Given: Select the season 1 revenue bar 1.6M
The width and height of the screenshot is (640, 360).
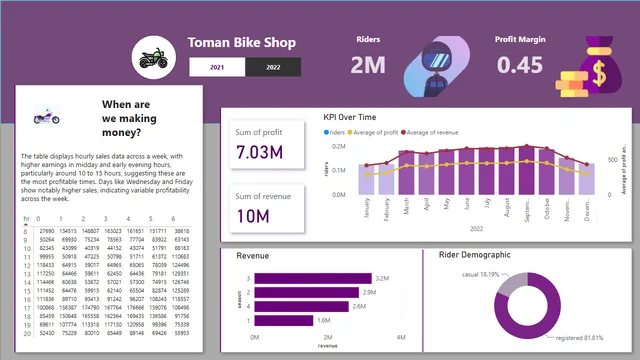Looking at the screenshot, I should point(284,320).
